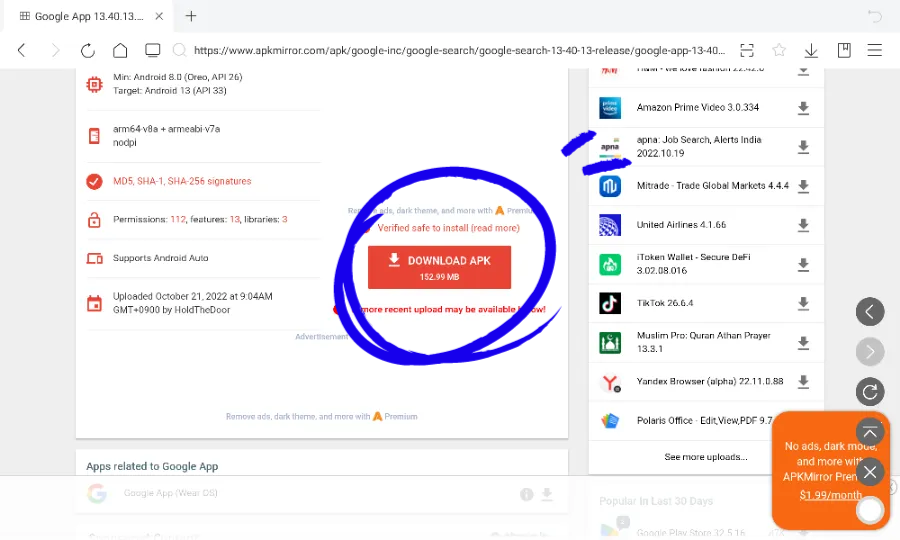Click floating refresh circle button
This screenshot has height=540, width=900.
(x=870, y=392)
